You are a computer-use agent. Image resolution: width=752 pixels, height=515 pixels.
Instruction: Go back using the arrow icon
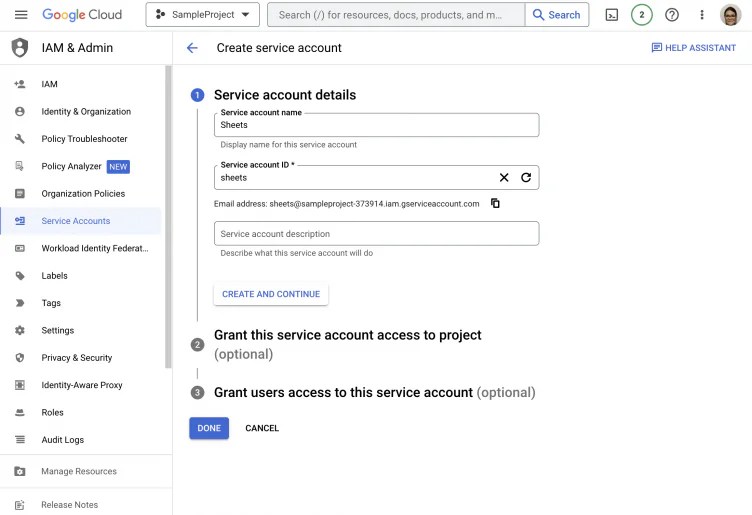(192, 48)
